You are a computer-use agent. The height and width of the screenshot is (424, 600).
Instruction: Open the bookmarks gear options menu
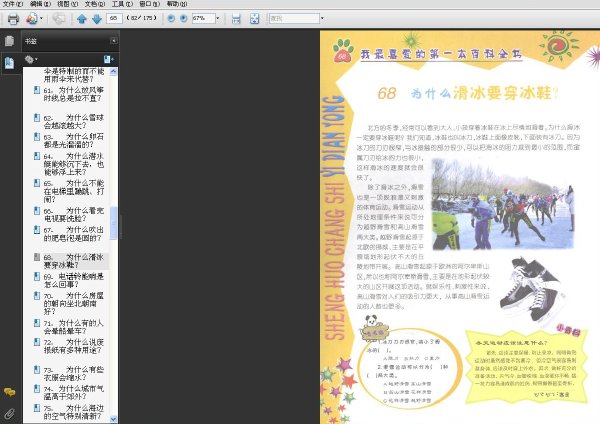tap(31, 59)
